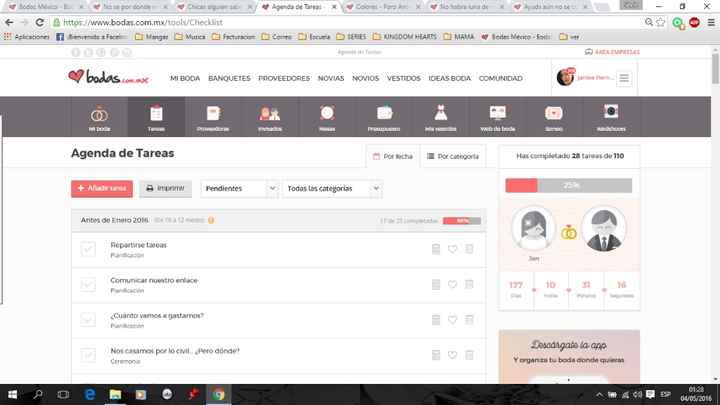
Task: Open the Bienvenido a Facebook bookmark
Action: coord(92,37)
